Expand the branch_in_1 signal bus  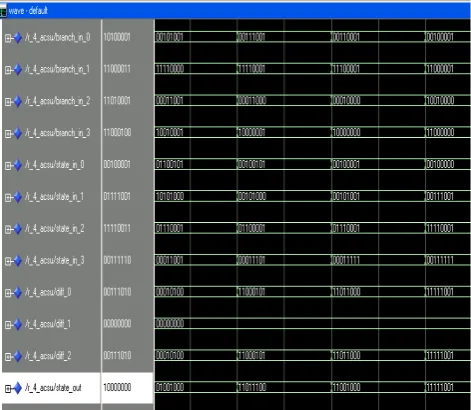pos(8,70)
